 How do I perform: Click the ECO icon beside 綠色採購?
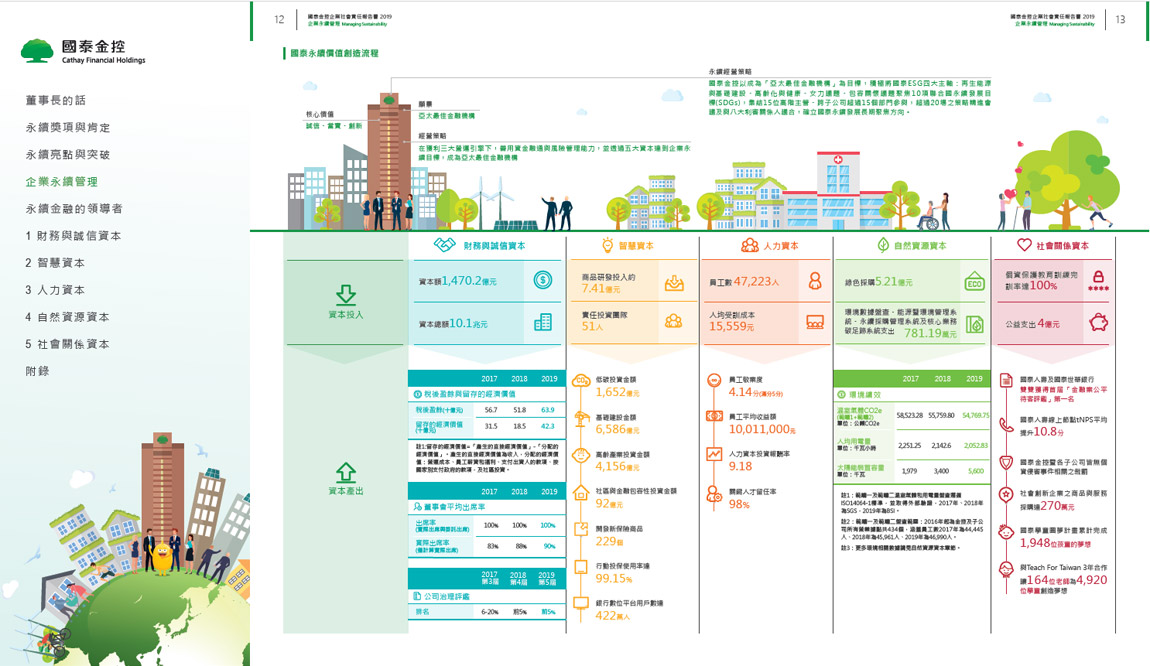pos(974,281)
